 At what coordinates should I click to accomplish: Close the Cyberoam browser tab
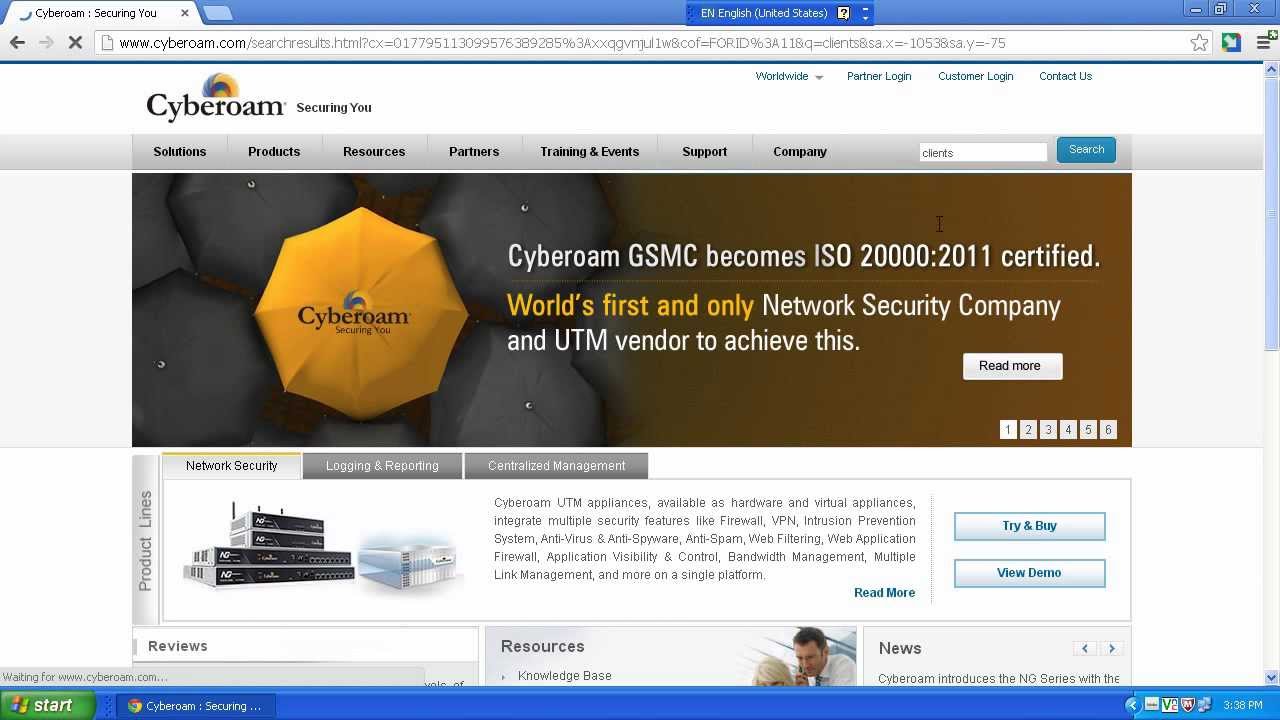[185, 13]
